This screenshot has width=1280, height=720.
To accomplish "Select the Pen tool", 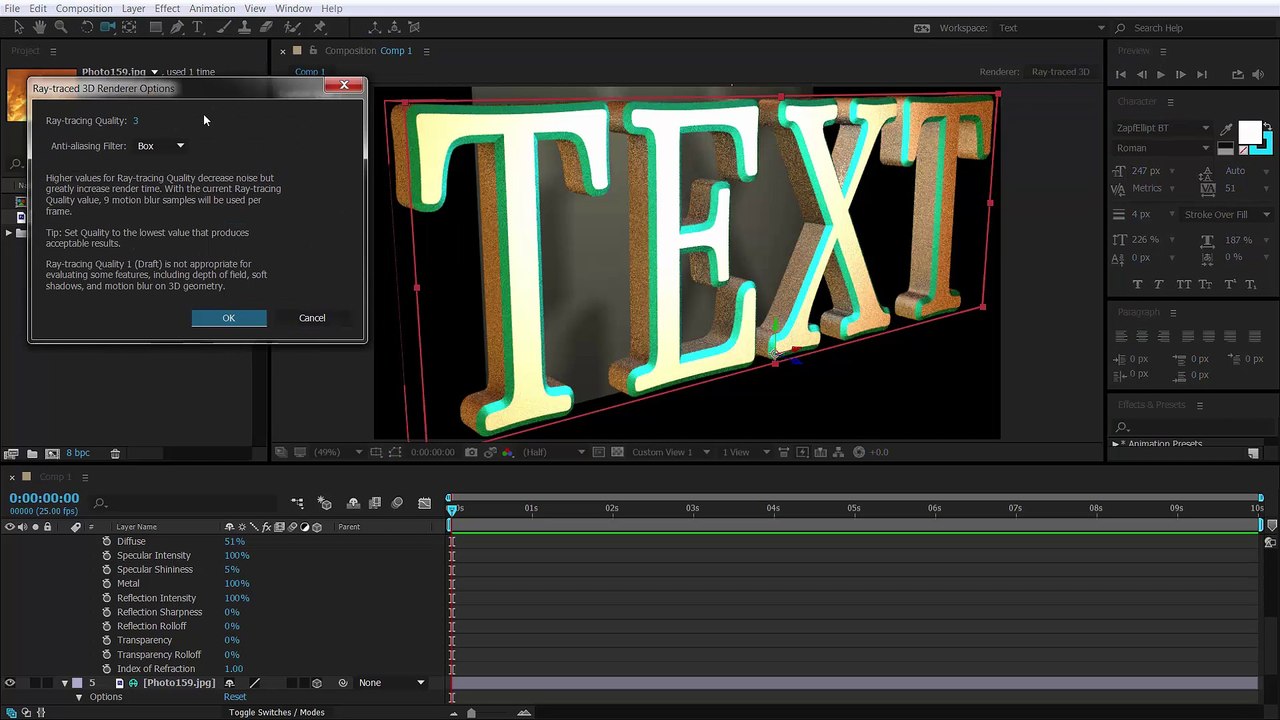I will [x=176, y=27].
